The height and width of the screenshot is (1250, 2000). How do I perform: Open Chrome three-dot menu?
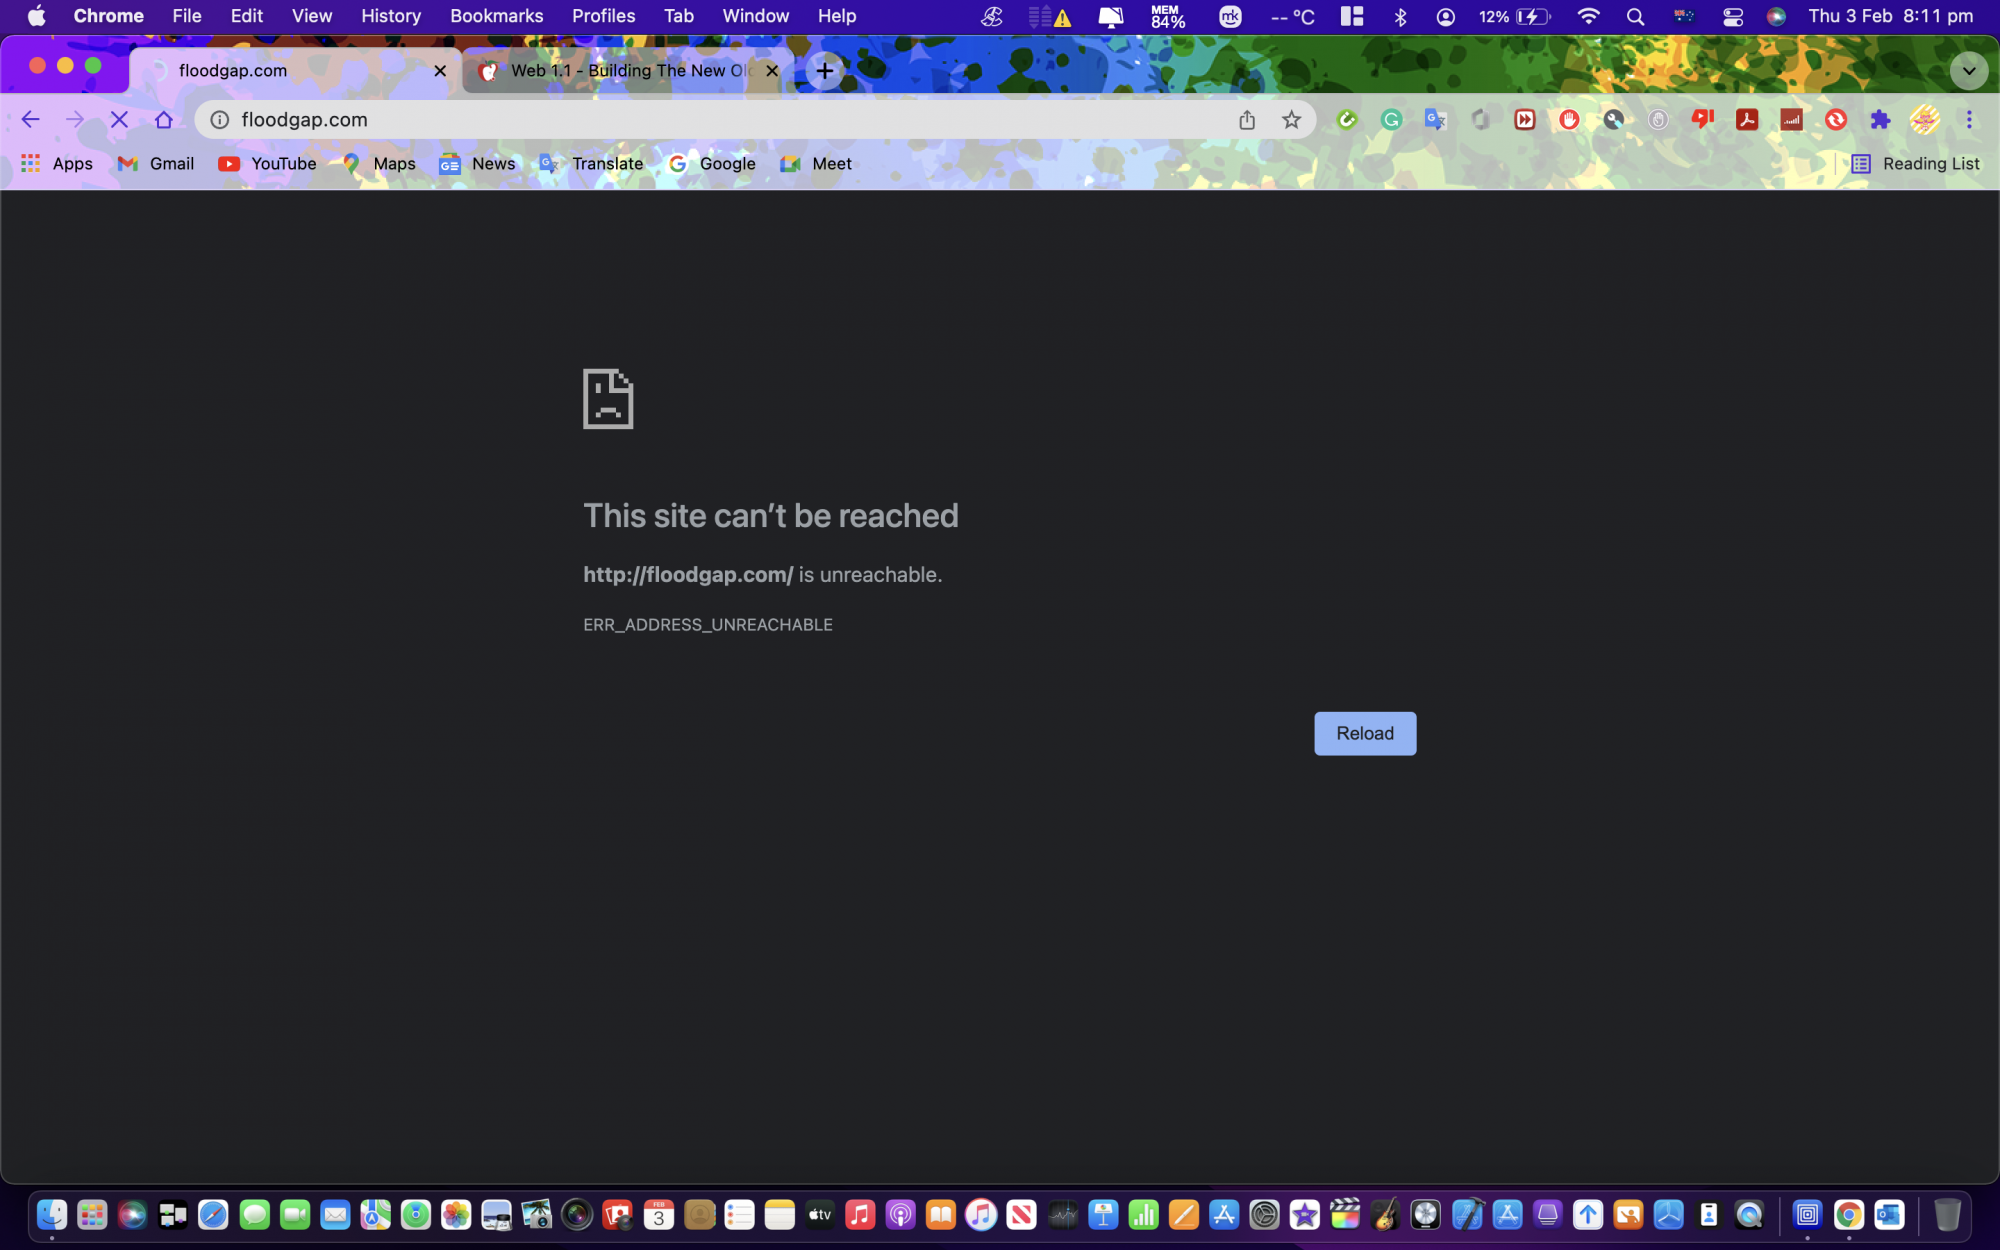coord(1968,120)
